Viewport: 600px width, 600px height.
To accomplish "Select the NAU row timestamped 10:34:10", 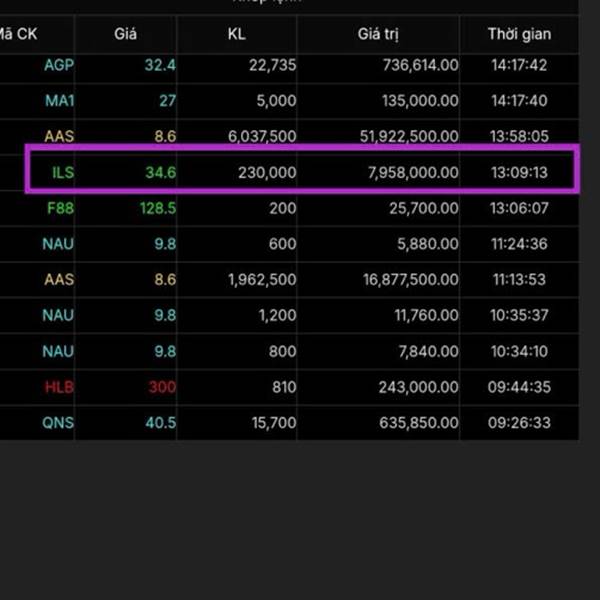I will (x=59, y=351).
